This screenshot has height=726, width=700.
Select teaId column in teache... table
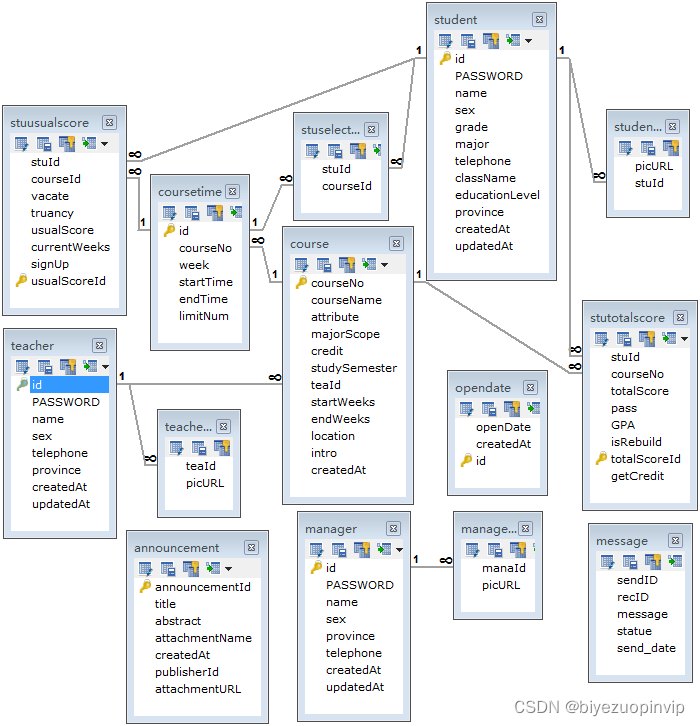pyautogui.click(x=200, y=466)
